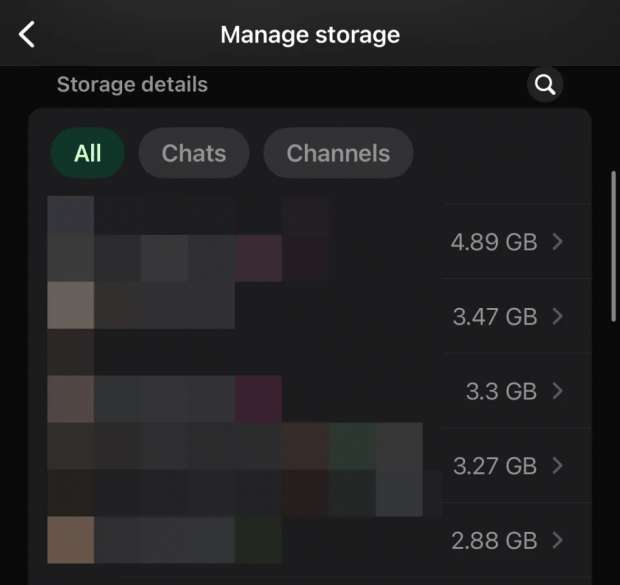Screen dimensions: 620x585
Task: Click the vertical scrollbar on the right
Action: pyautogui.click(x=614, y=246)
